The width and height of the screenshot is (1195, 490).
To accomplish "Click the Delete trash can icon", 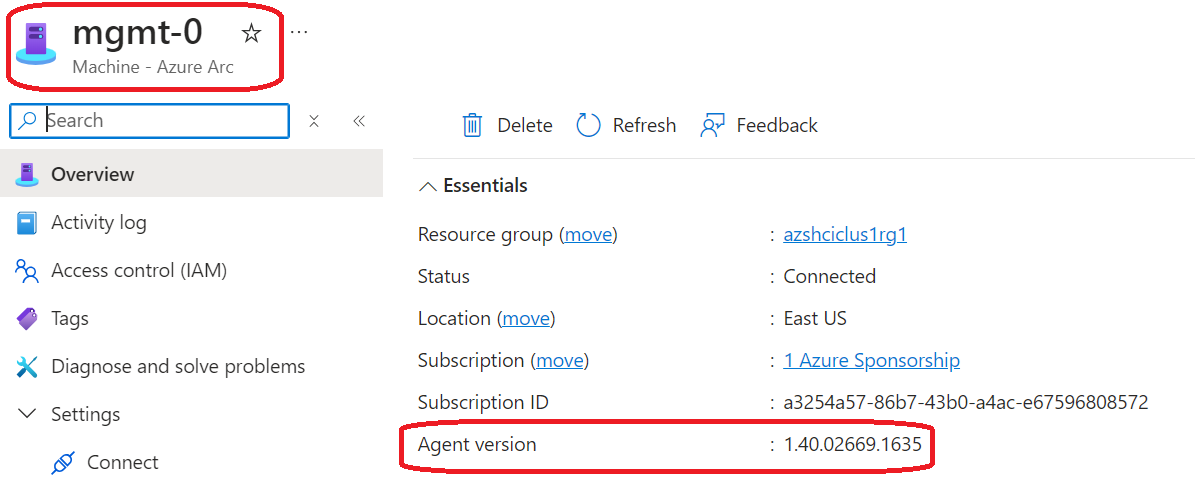I will pyautogui.click(x=472, y=125).
